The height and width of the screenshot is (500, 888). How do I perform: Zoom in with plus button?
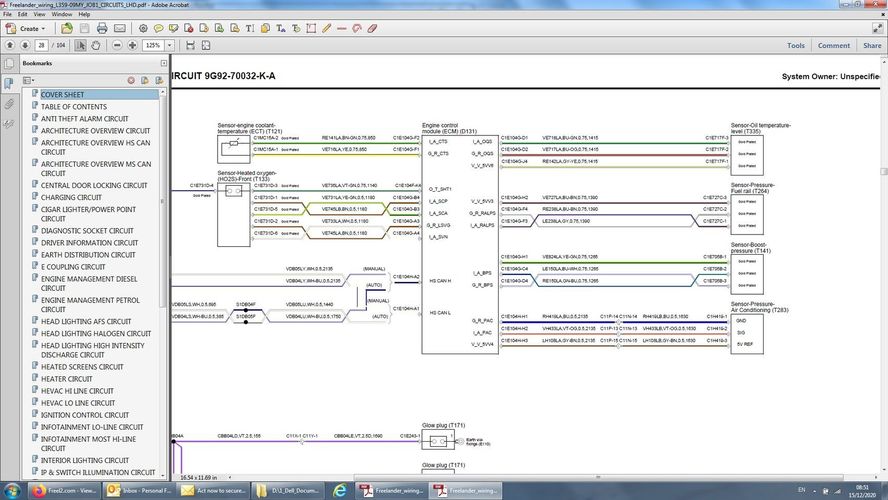pyautogui.click(x=133, y=45)
